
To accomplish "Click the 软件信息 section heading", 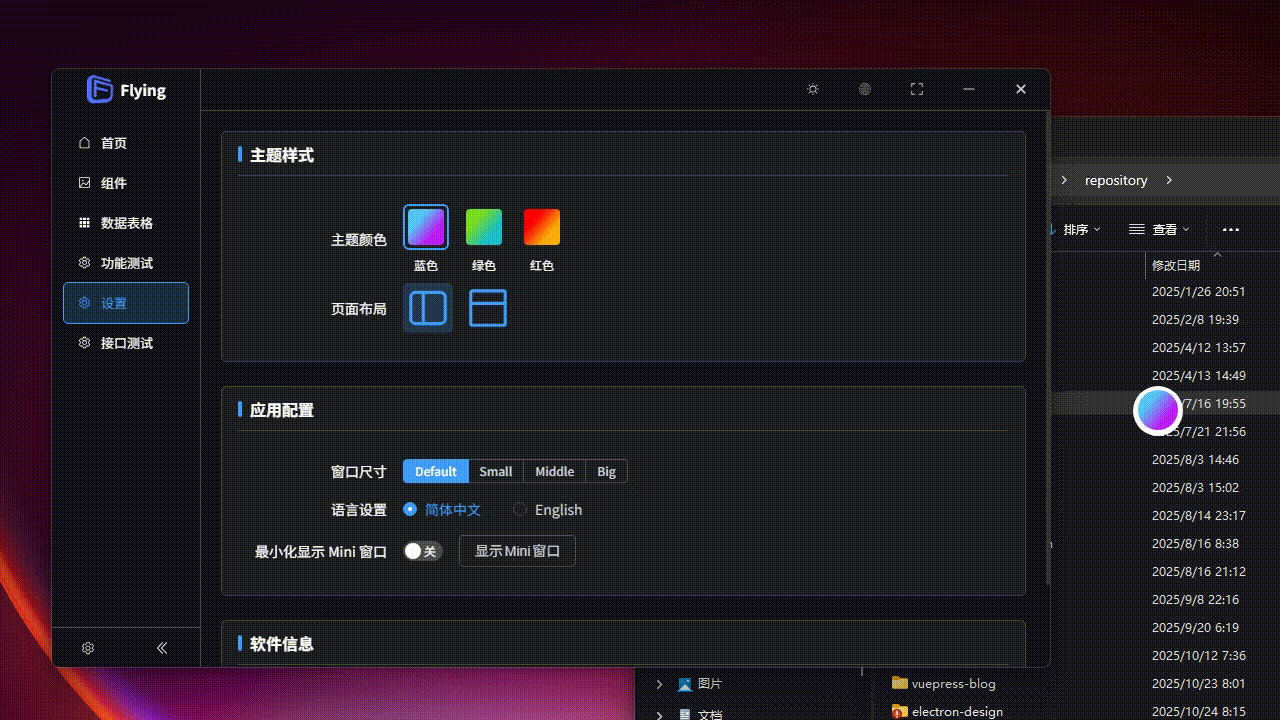I will (282, 644).
